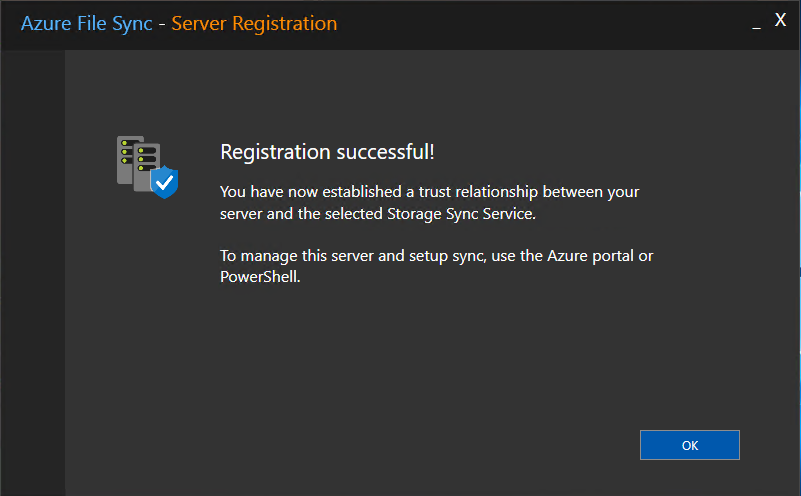Click 'Azure portal' in the message text
The image size is (801, 496).
pyautogui.click(x=590, y=257)
